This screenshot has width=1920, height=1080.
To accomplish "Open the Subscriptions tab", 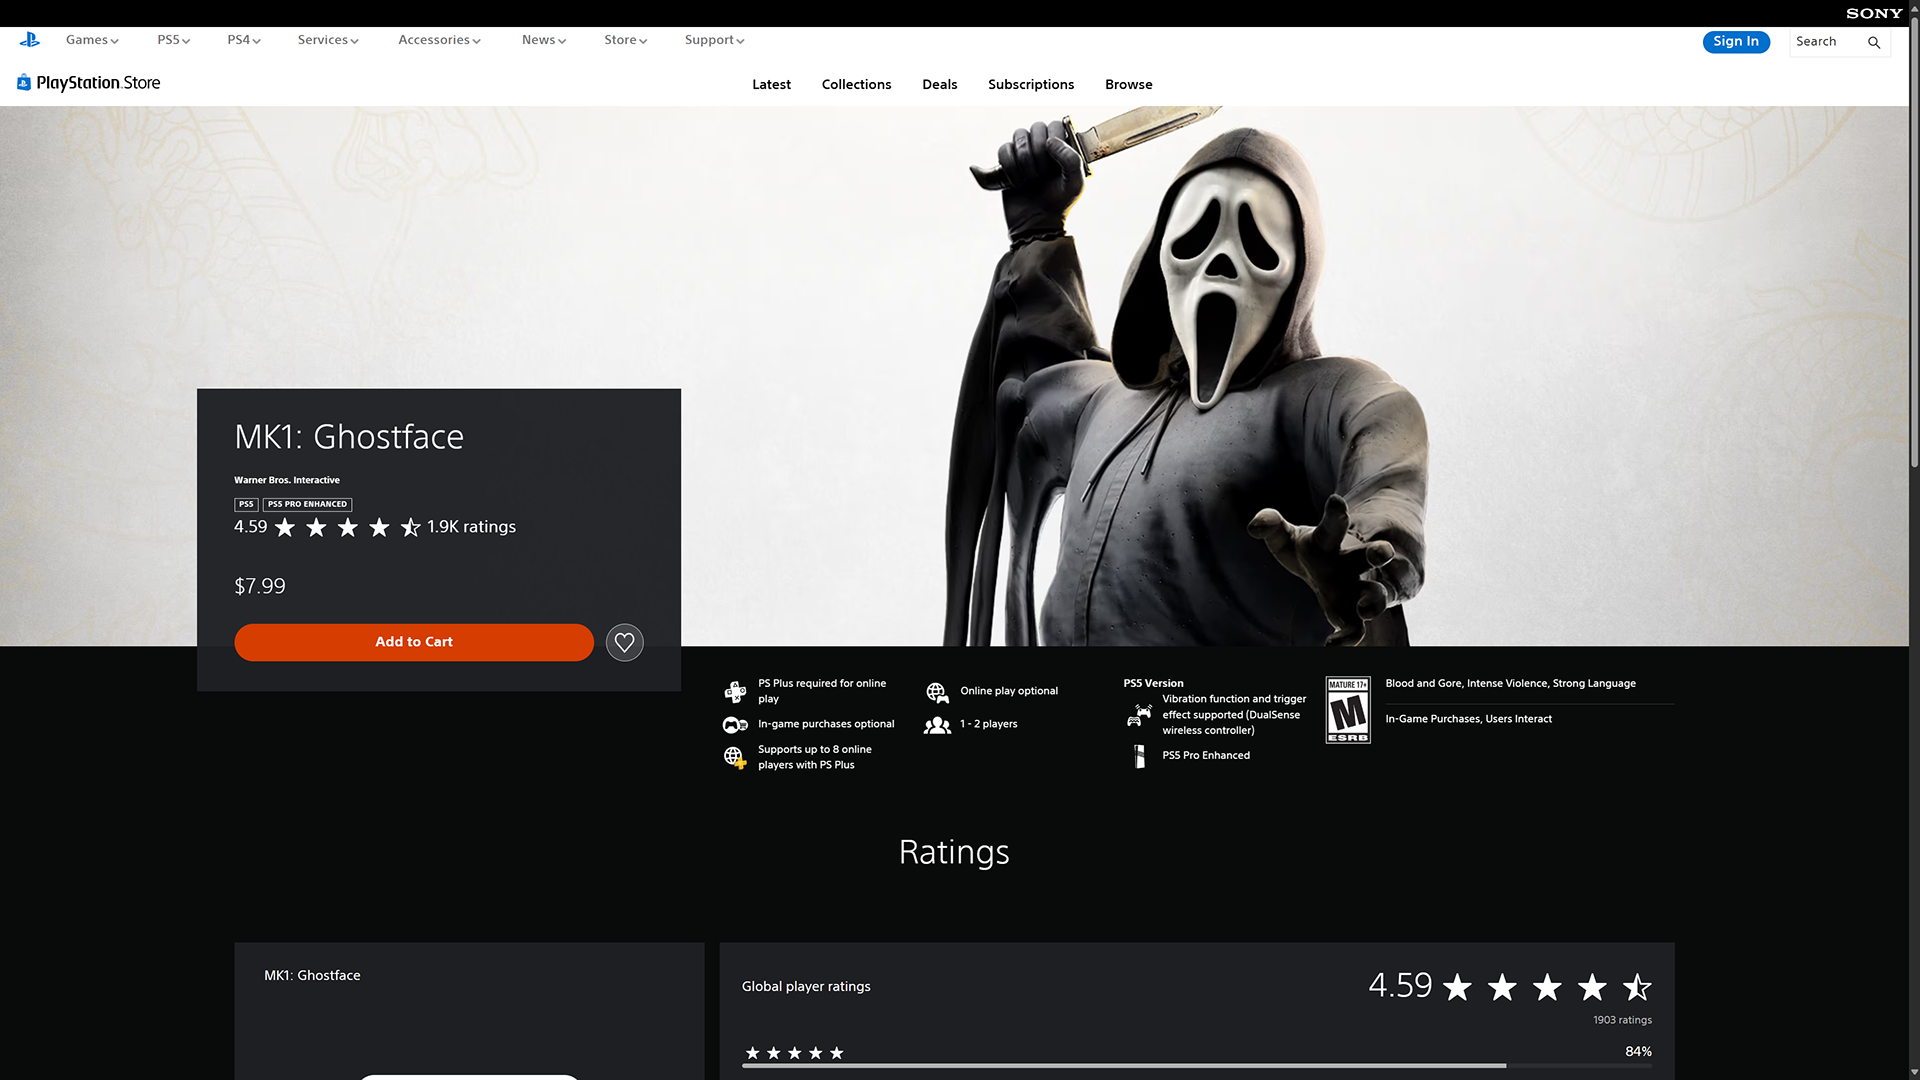I will [x=1031, y=85].
